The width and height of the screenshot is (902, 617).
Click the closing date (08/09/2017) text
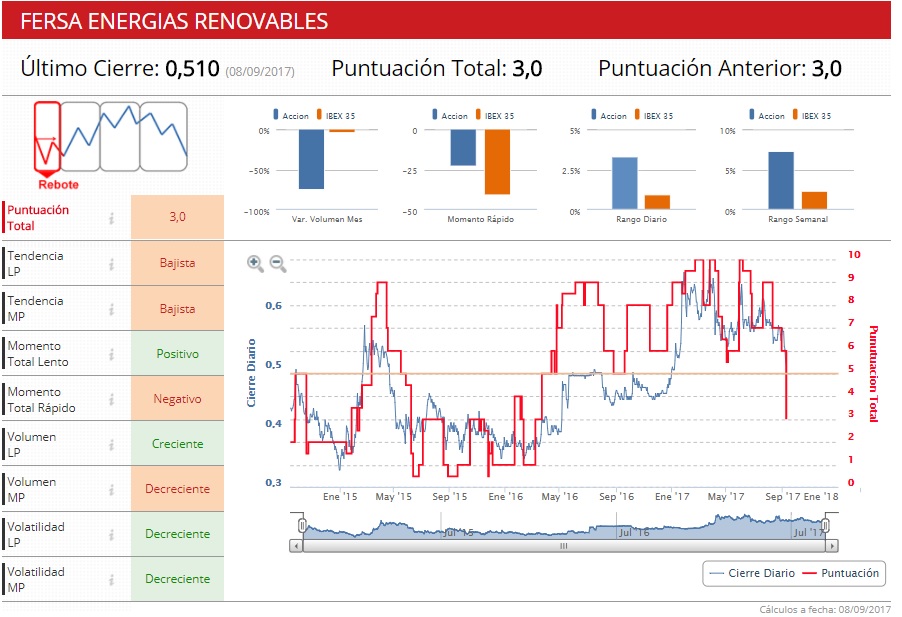pos(260,71)
